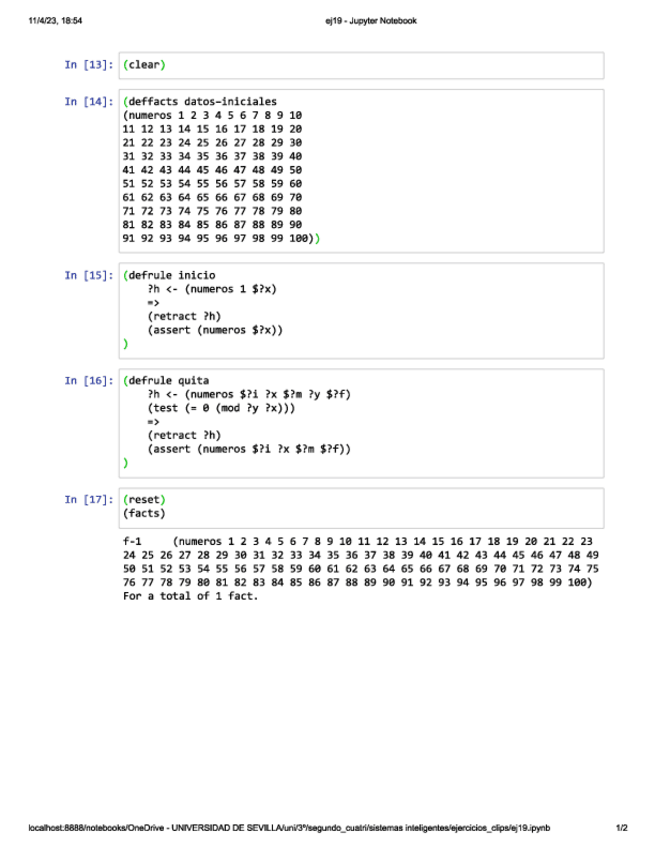Select the In [16]: prompt
The height and width of the screenshot is (848, 655).
(89, 381)
